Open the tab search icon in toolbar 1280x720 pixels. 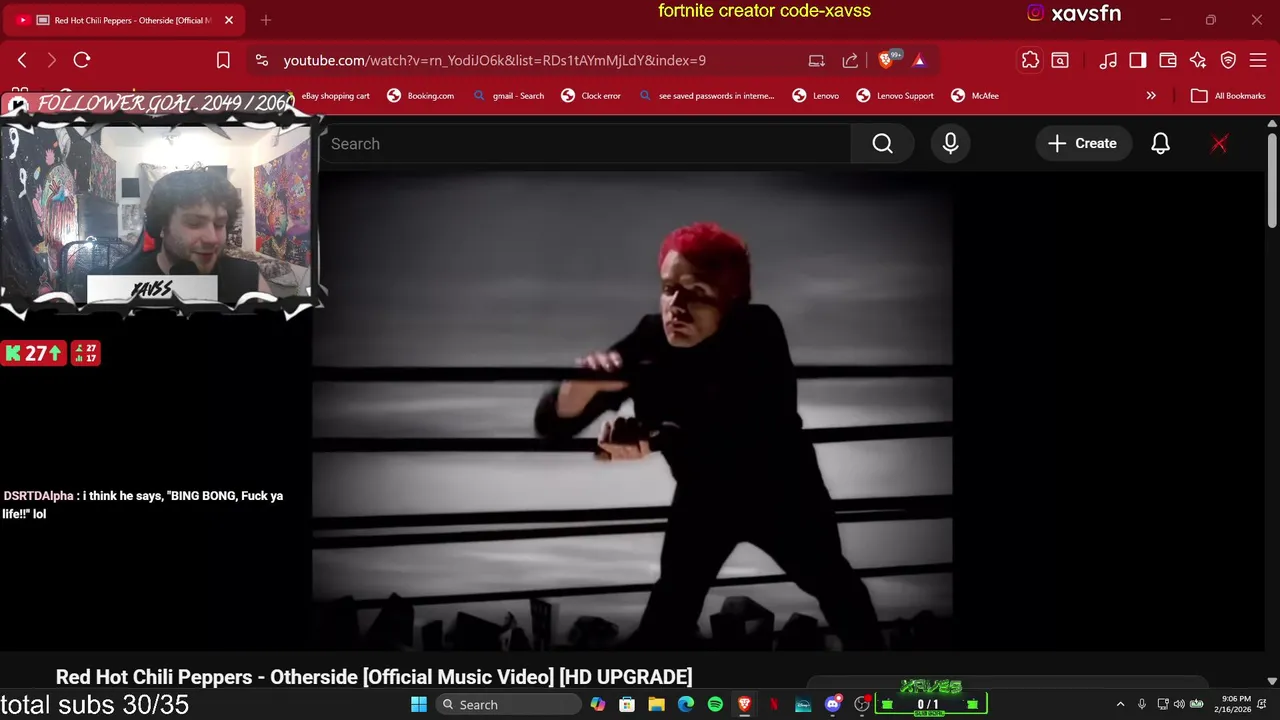click(1060, 60)
